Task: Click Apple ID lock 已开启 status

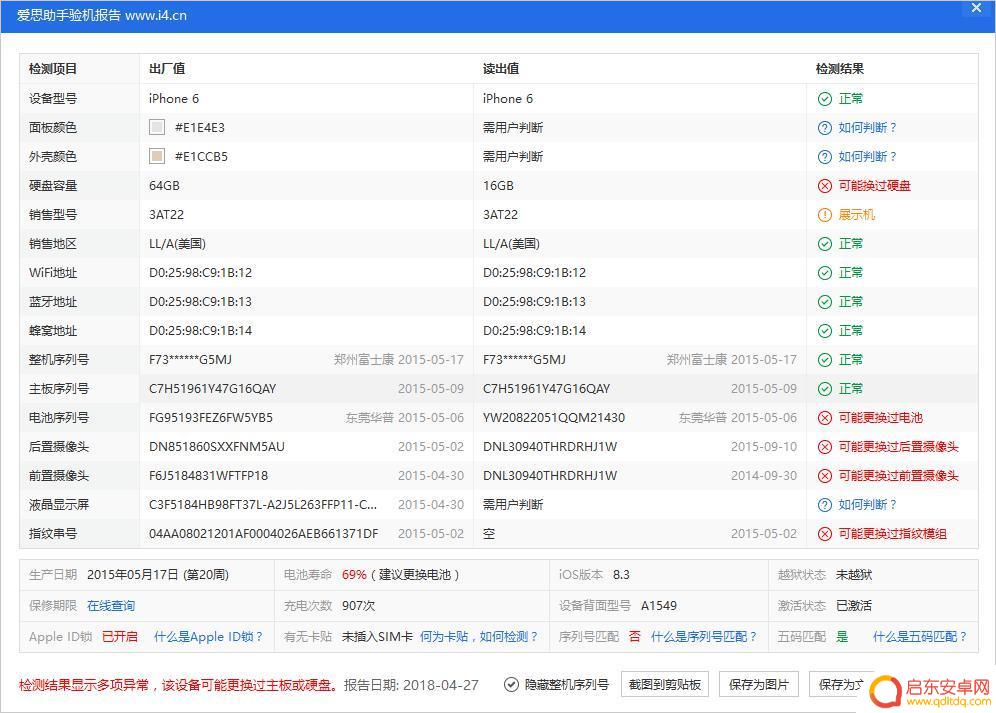Action: pos(120,637)
